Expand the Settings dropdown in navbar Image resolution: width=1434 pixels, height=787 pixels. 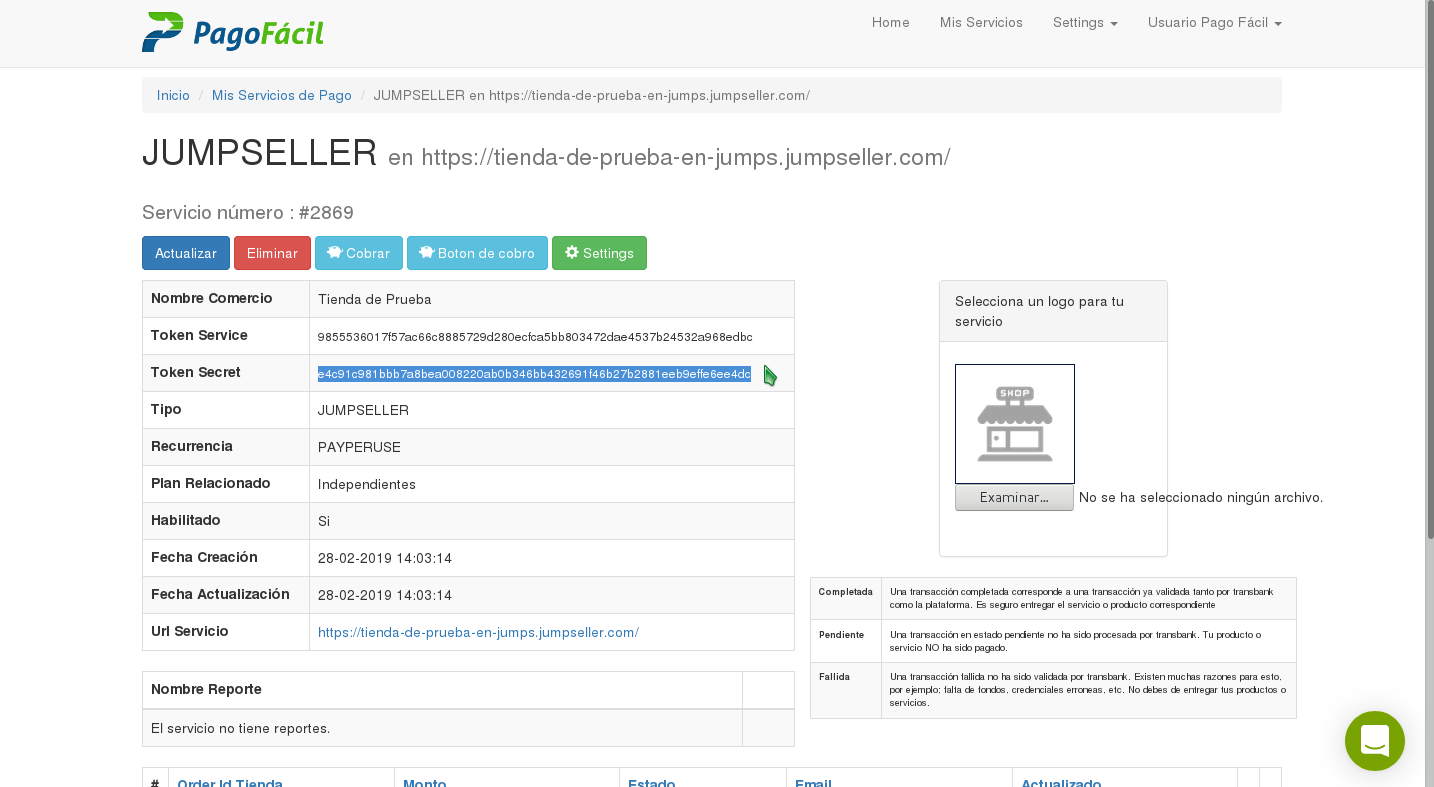(1085, 22)
